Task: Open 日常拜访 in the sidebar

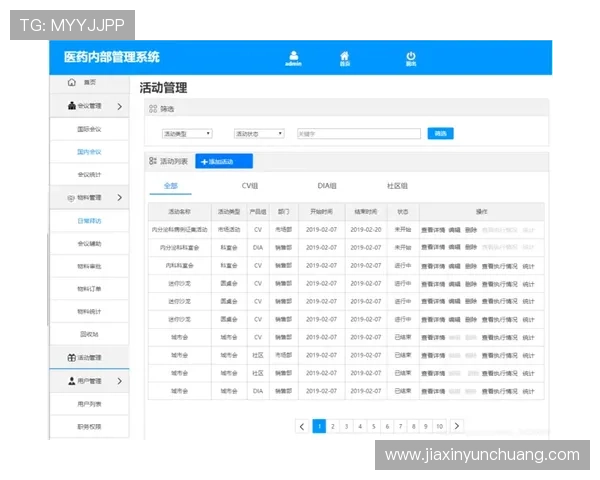Action: coord(89,221)
